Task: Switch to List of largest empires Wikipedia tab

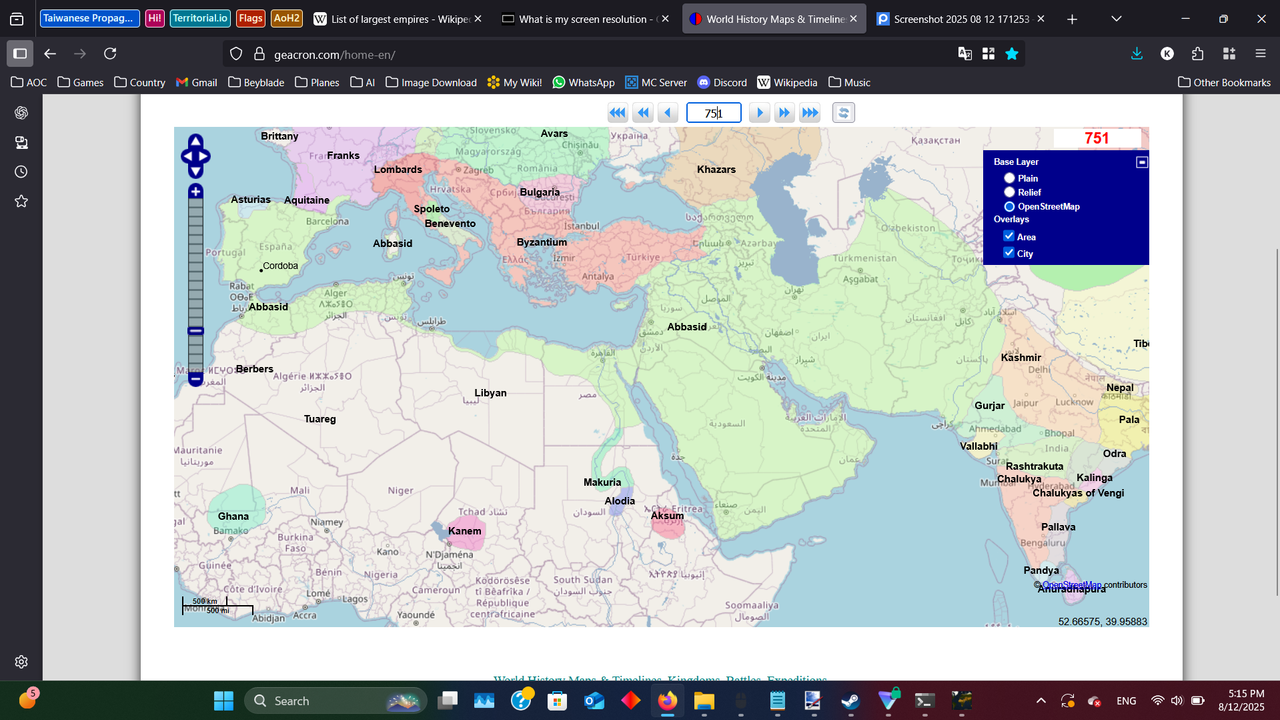Action: (x=397, y=19)
